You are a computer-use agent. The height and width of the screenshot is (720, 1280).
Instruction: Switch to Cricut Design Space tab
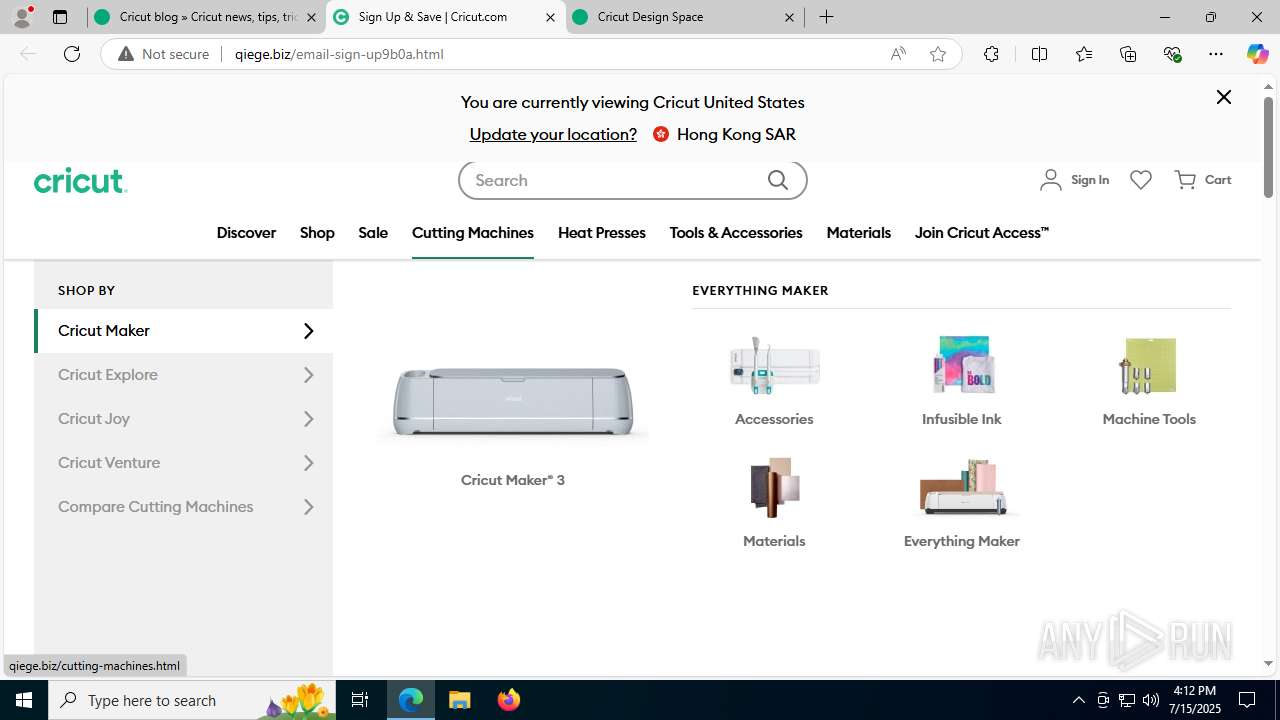click(684, 17)
